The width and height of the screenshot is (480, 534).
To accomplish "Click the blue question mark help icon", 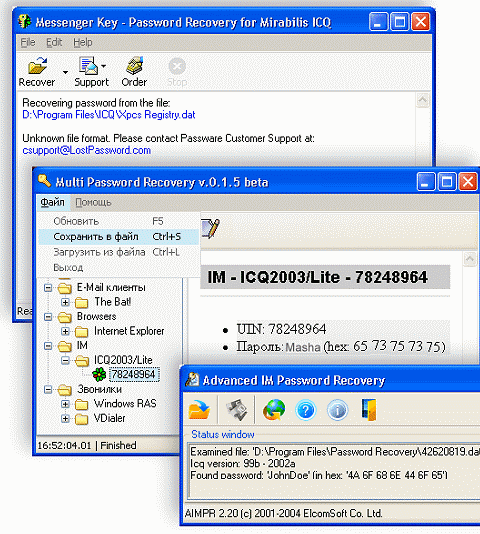I will [306, 410].
